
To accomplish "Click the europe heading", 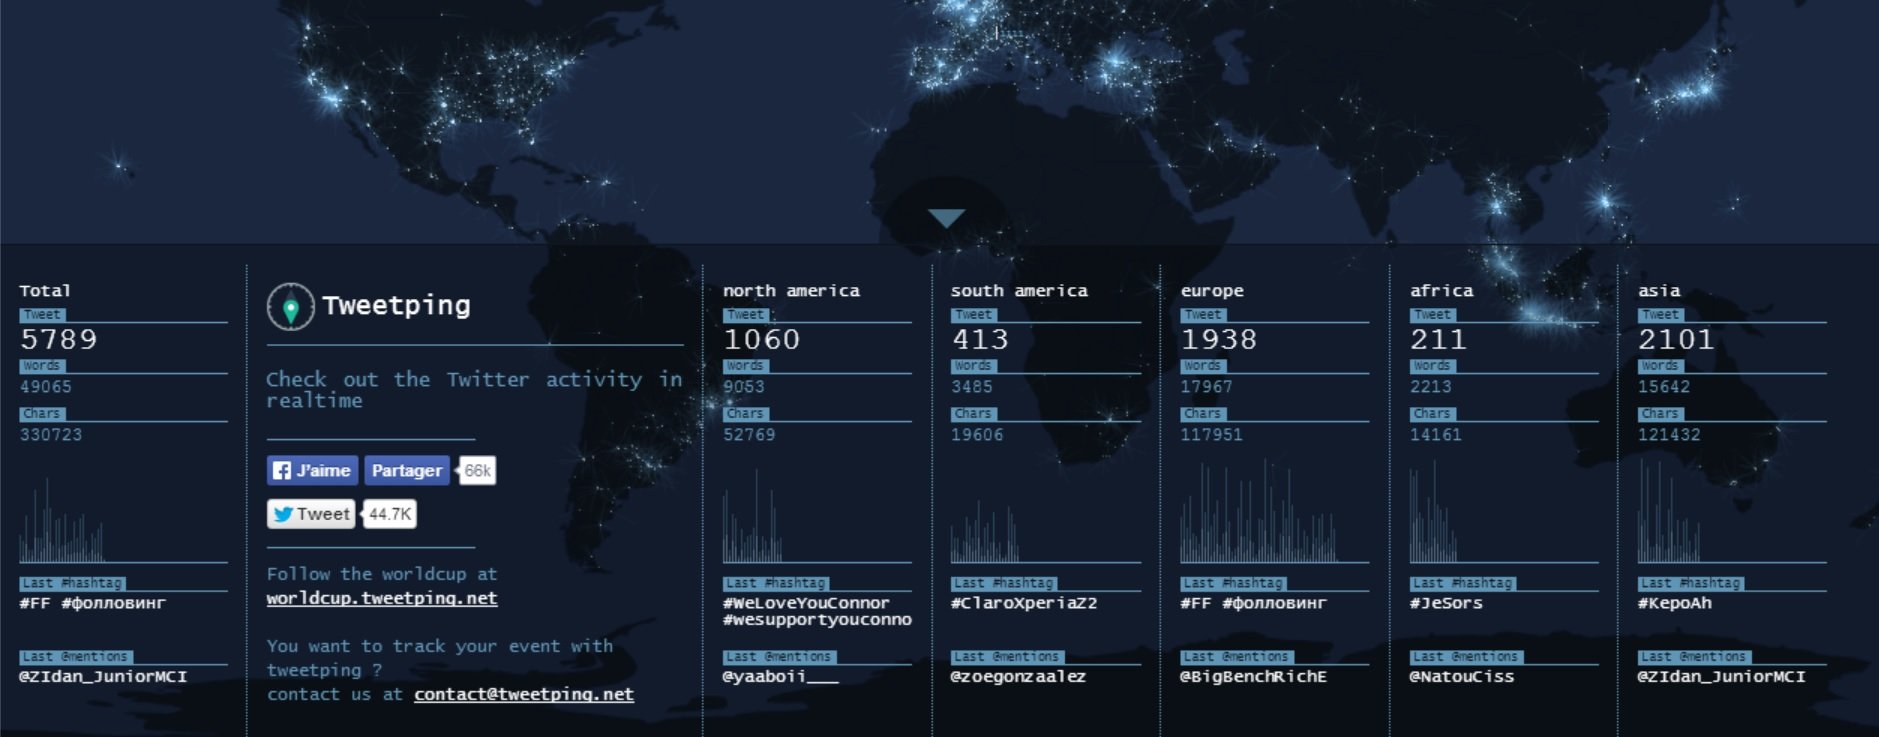I will [1212, 291].
